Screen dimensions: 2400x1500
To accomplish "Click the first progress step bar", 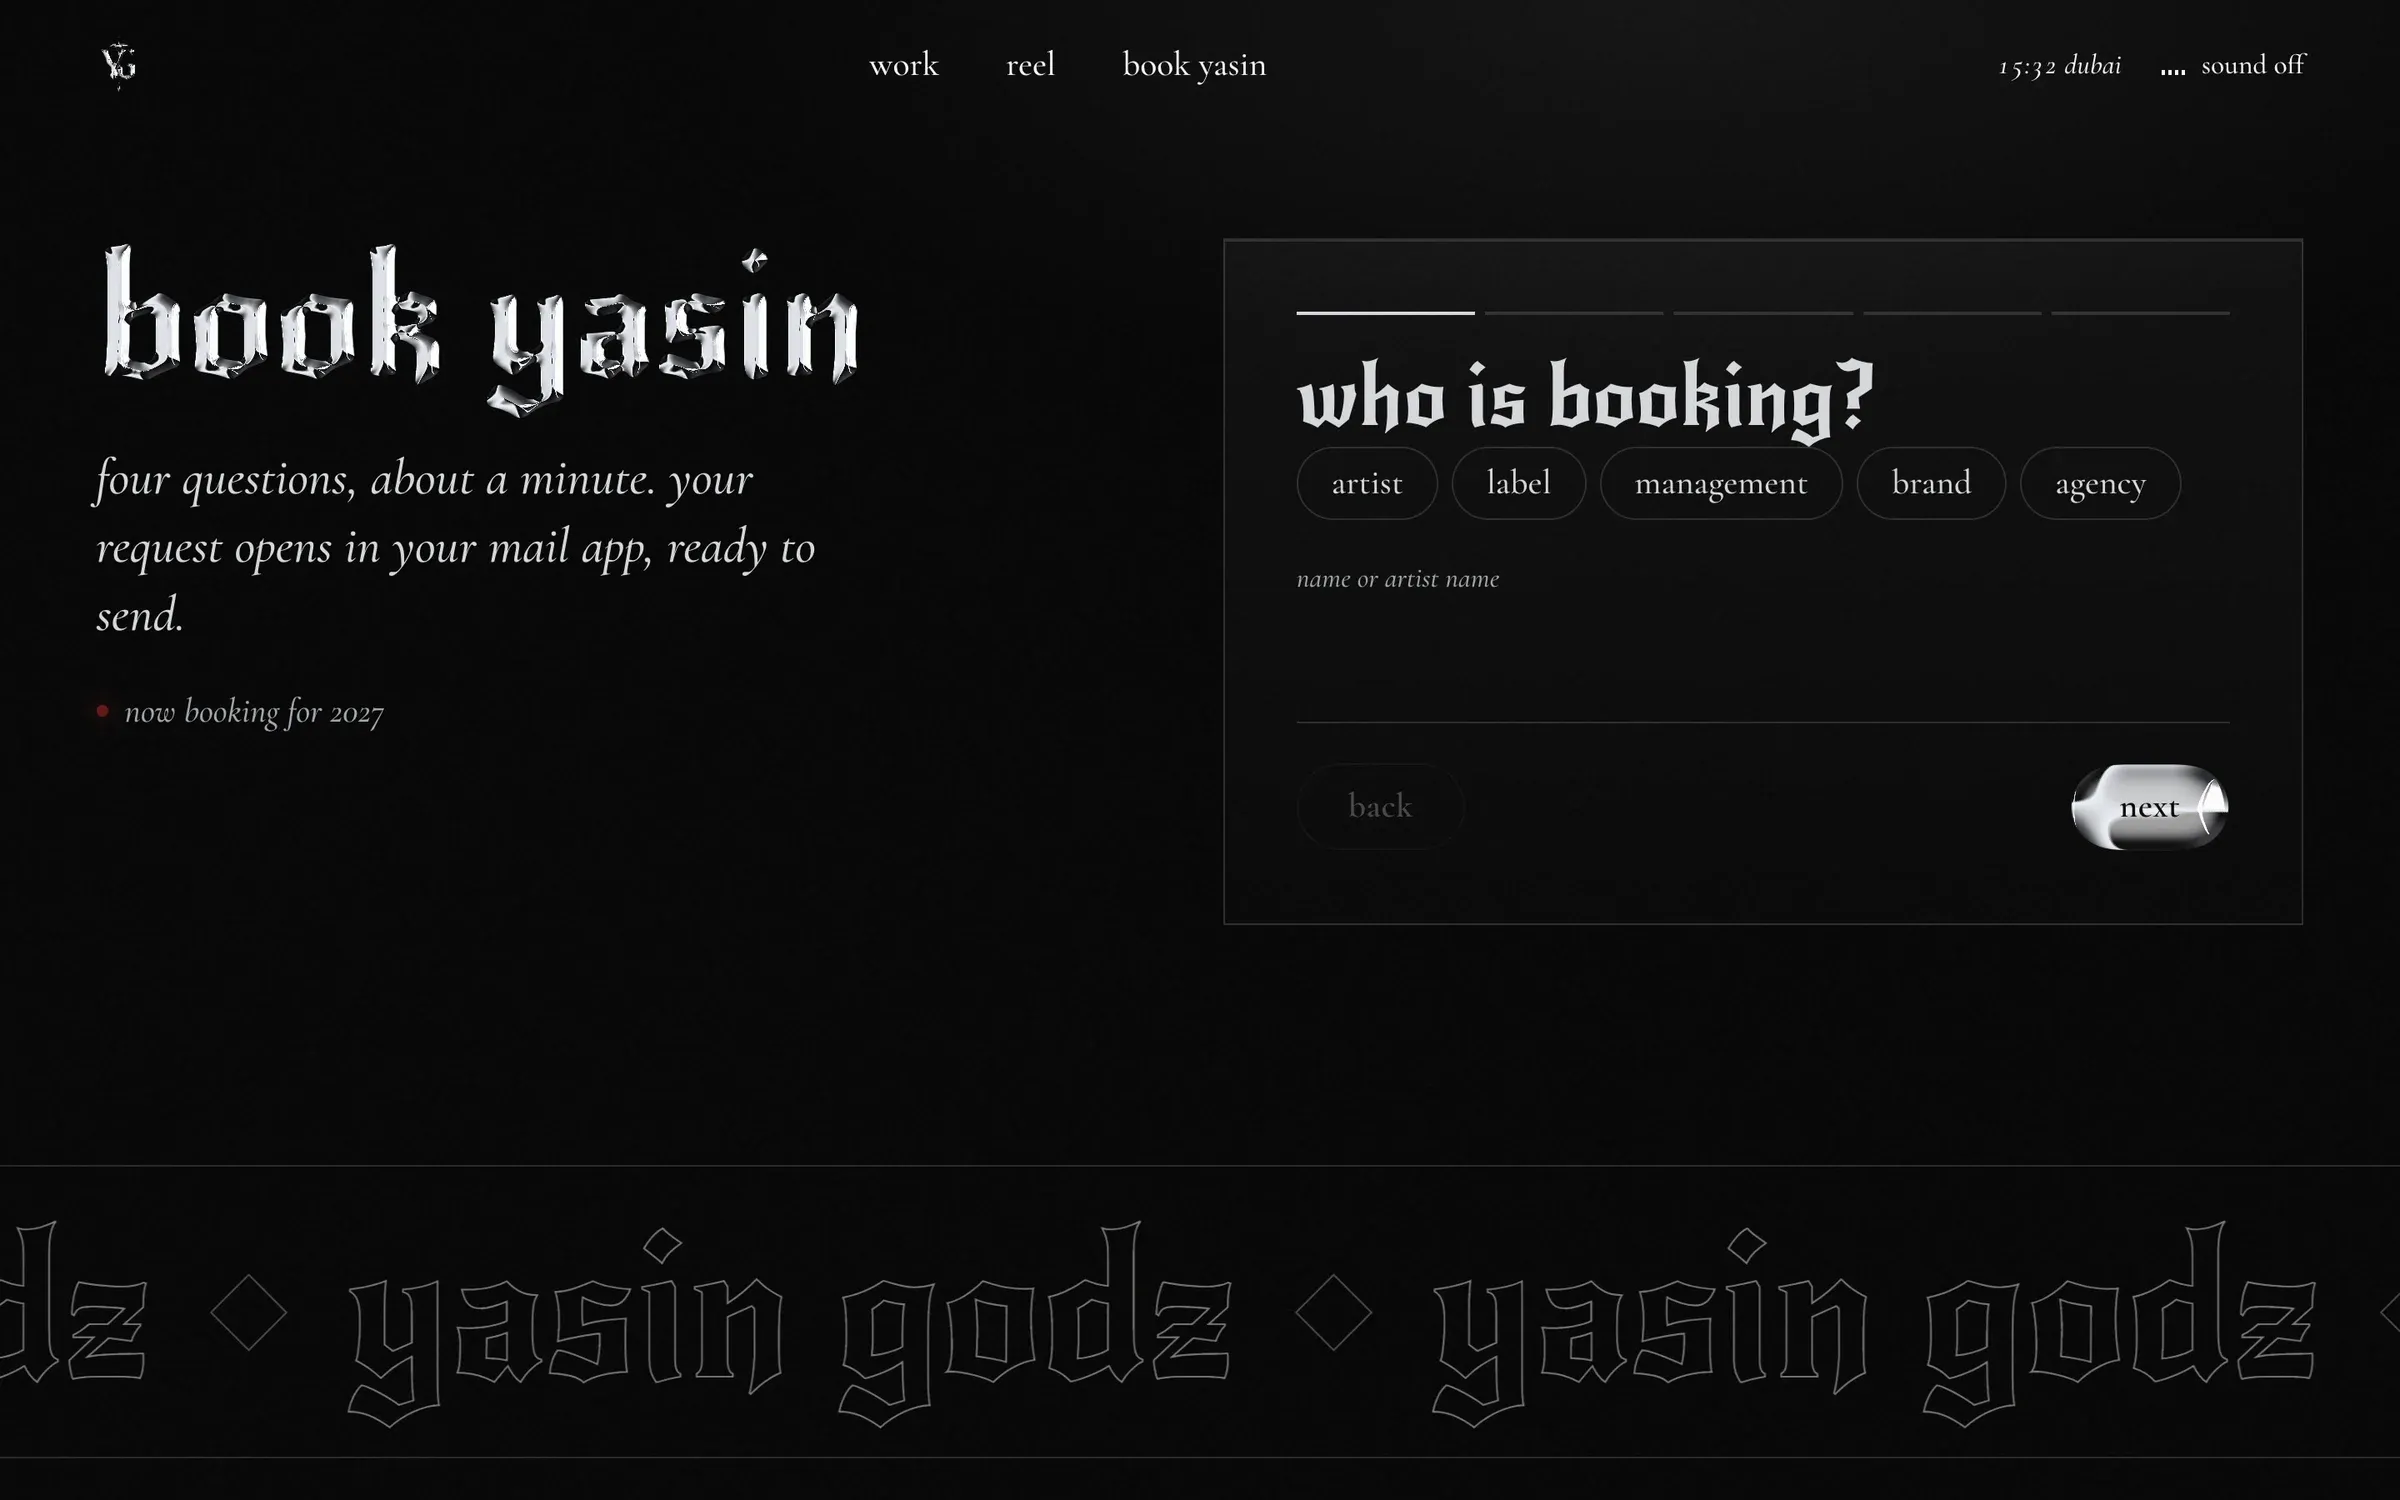I will (1385, 313).
